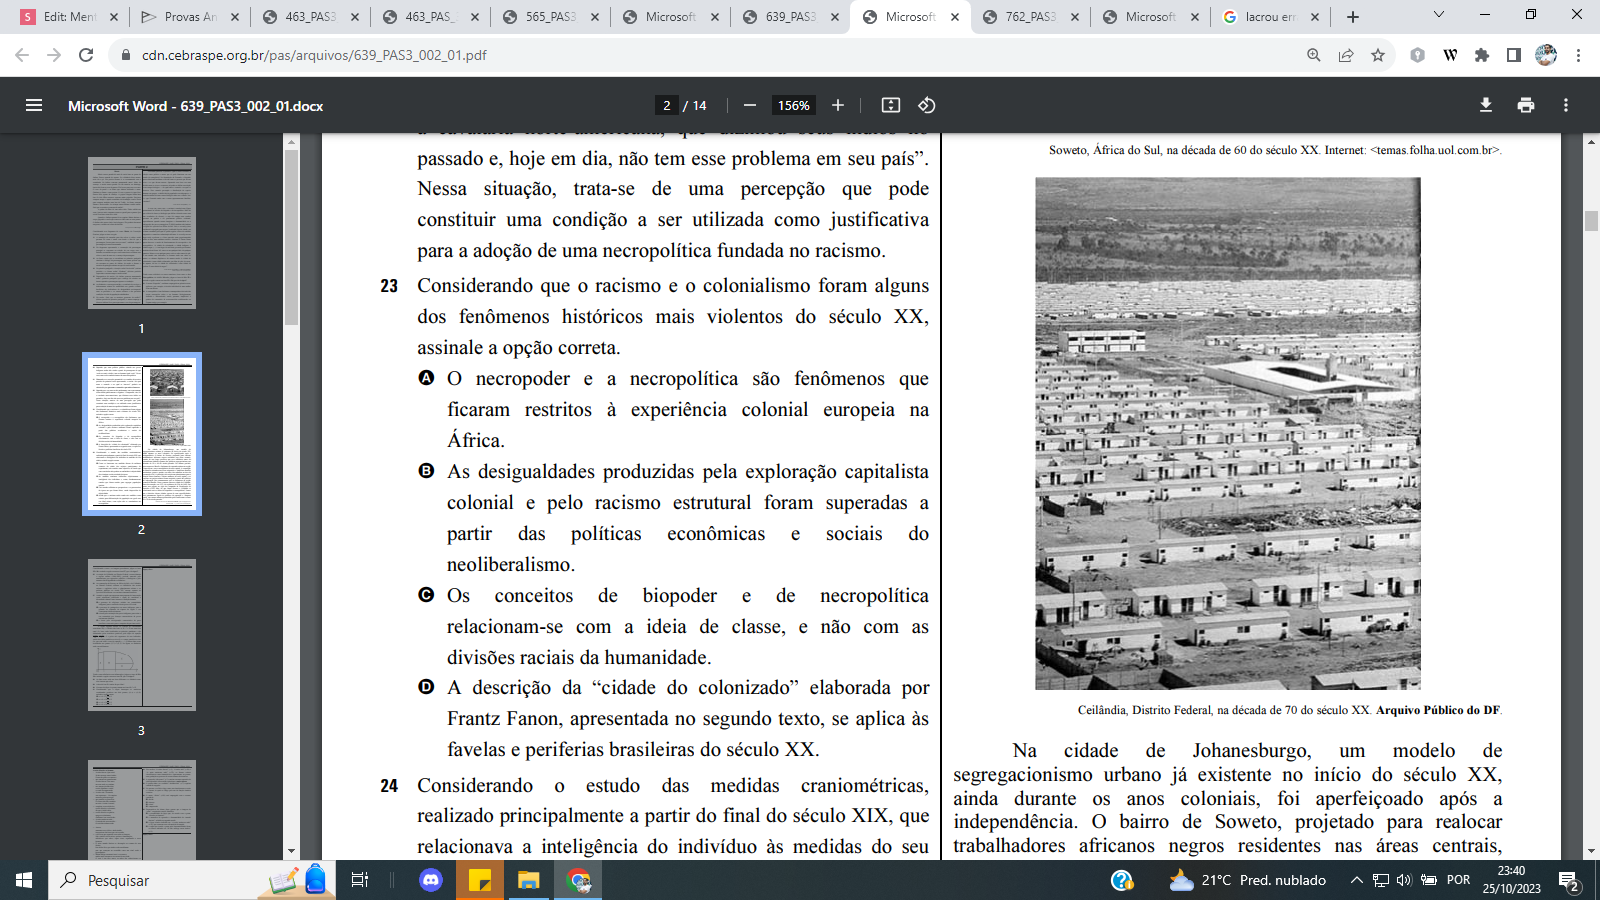The width and height of the screenshot is (1600, 900).
Task: Open the yellow sticky notes taskbar app
Action: click(480, 880)
